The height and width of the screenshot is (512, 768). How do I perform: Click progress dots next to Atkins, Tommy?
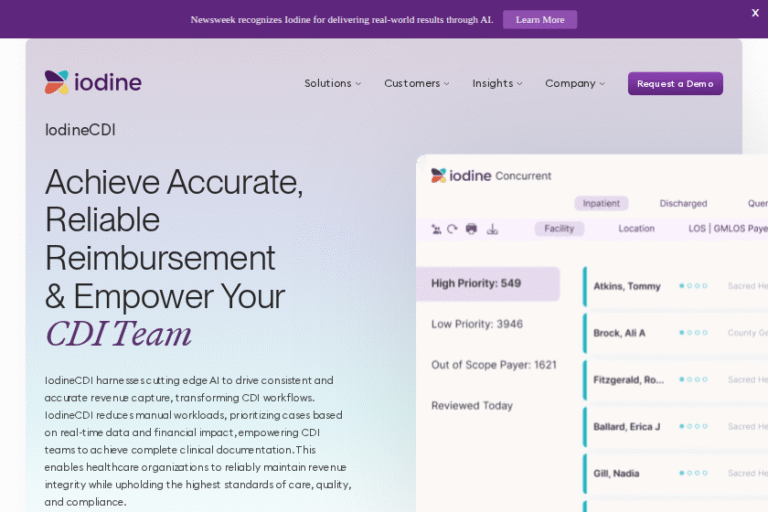pyautogui.click(x=693, y=286)
